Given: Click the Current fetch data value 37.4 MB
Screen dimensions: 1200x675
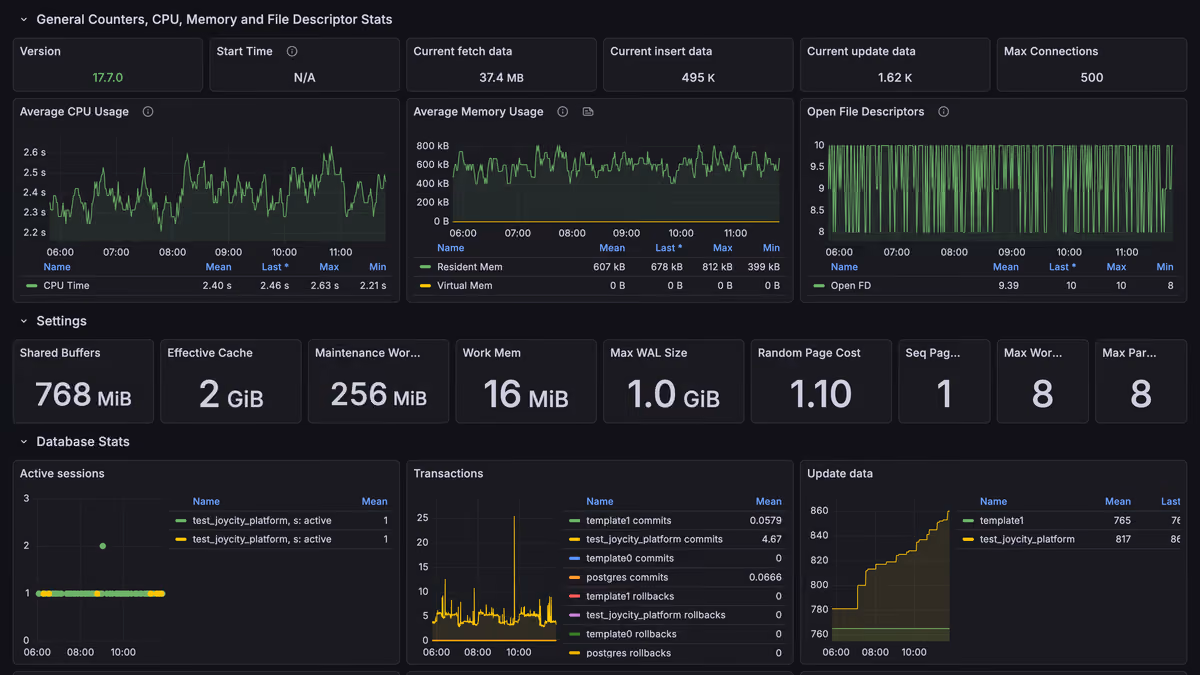Looking at the screenshot, I should [x=501, y=77].
